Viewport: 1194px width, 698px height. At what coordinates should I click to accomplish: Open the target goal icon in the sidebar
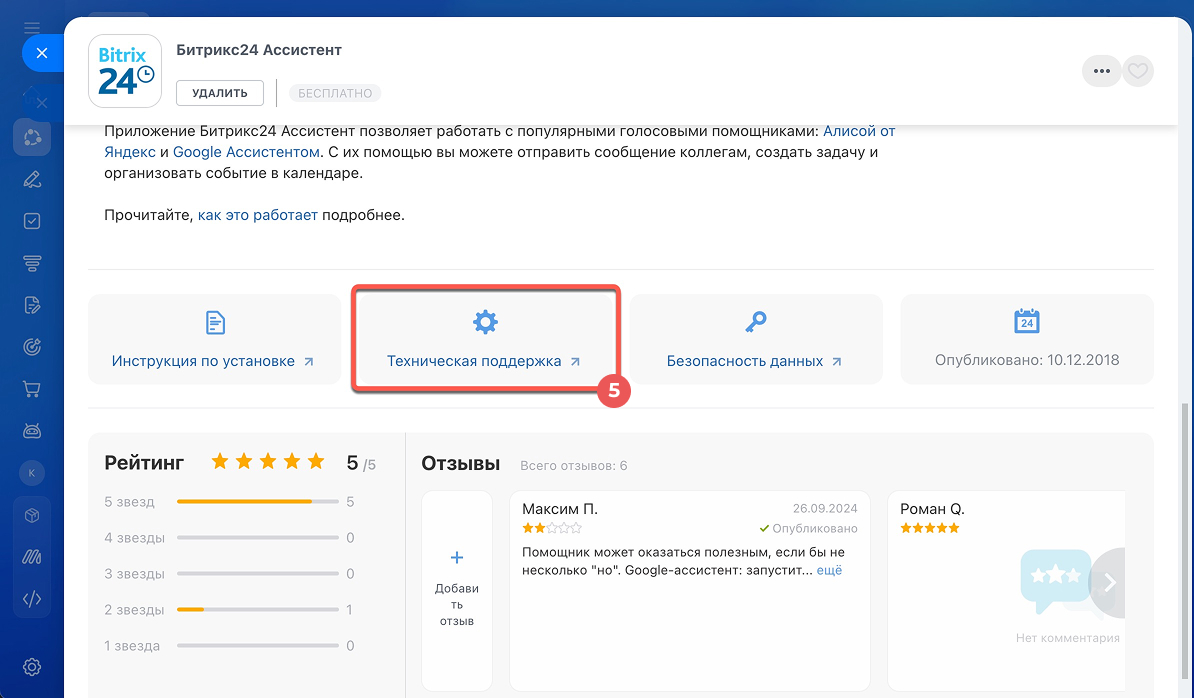(32, 347)
